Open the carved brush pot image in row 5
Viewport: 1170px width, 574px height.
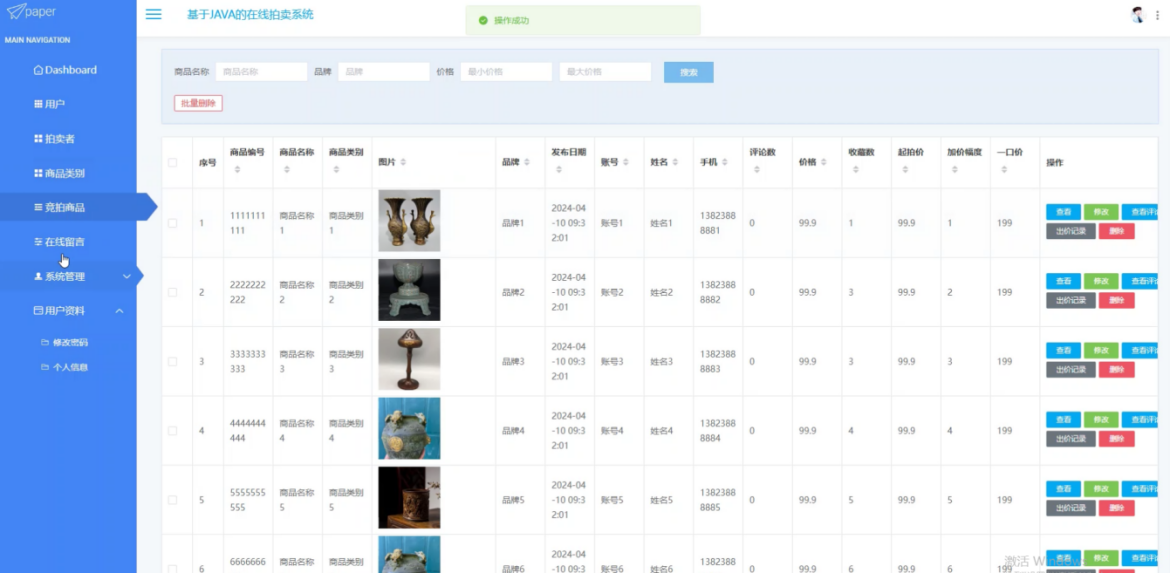click(x=409, y=498)
